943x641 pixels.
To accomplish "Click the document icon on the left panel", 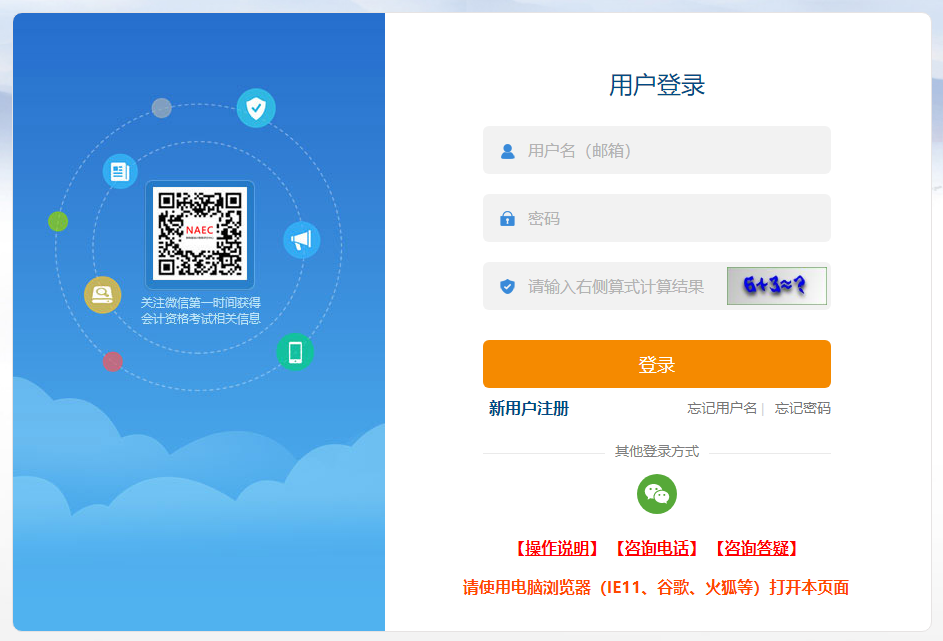I will coord(120,172).
